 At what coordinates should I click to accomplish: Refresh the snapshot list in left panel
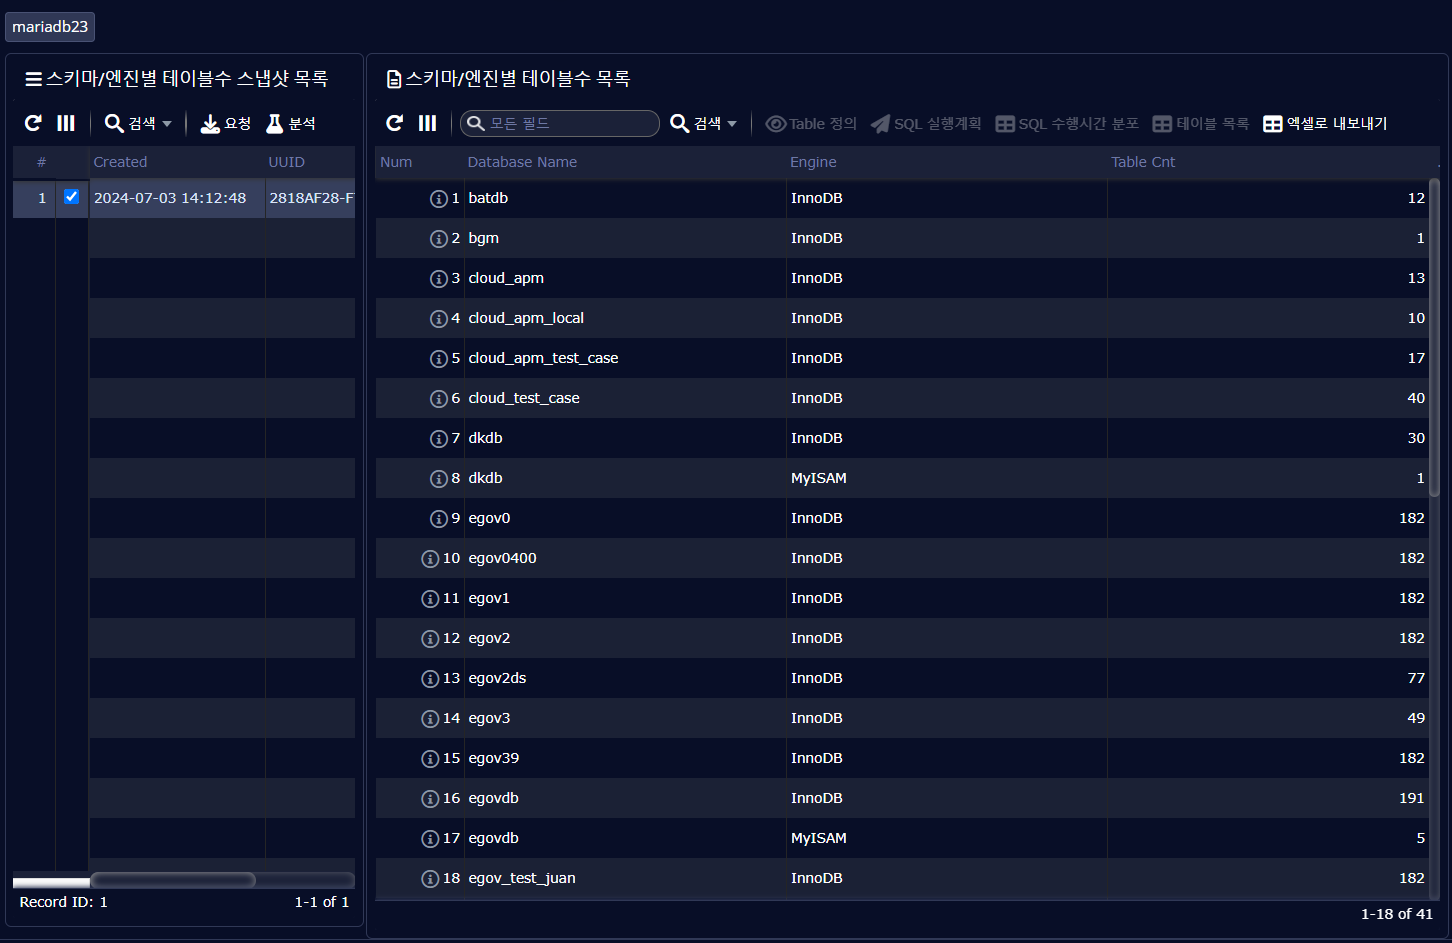coord(33,123)
